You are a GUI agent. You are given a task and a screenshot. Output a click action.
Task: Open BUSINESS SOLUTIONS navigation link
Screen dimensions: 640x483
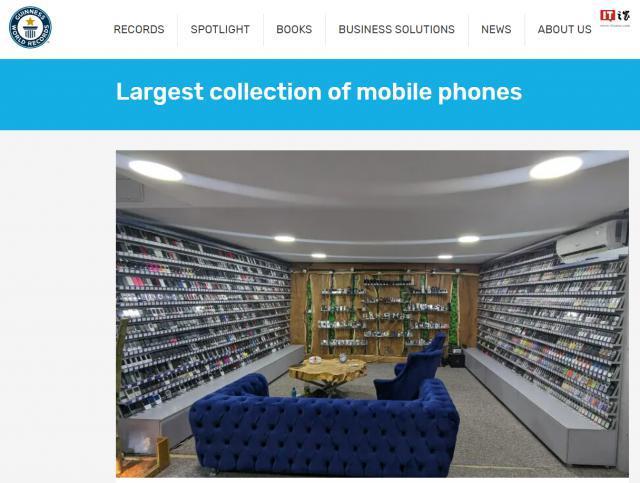click(396, 29)
